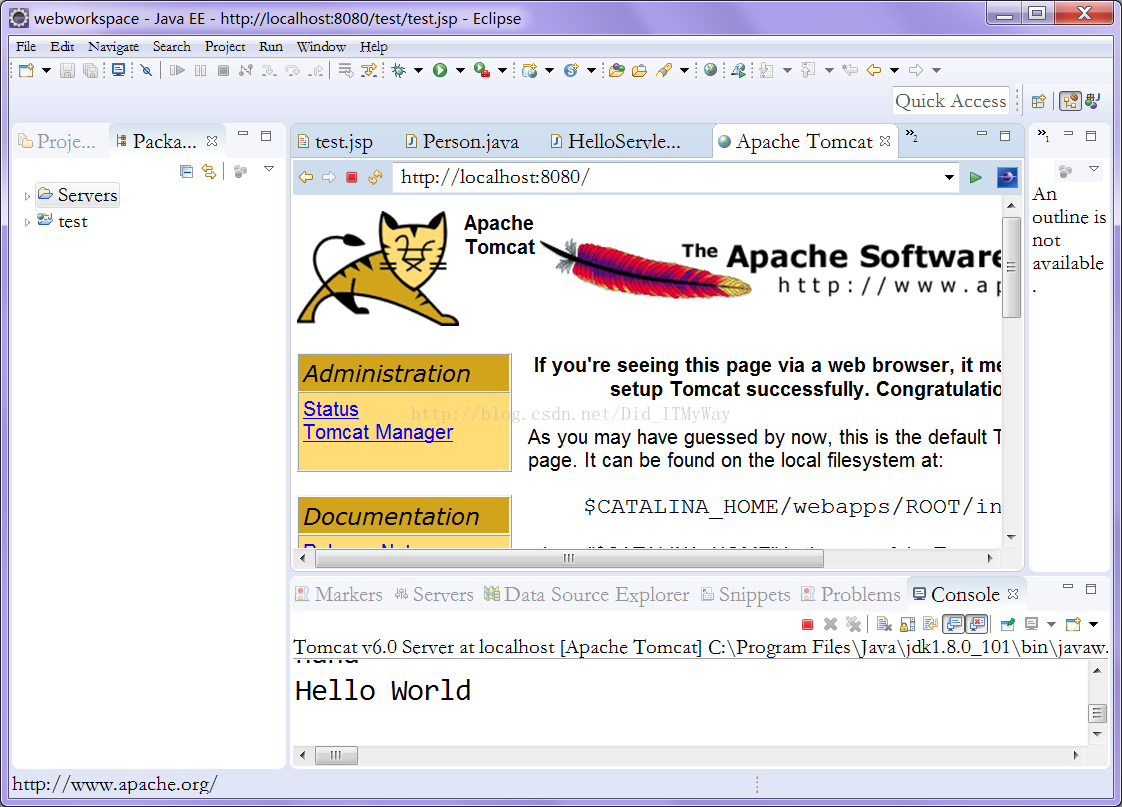Click the red Terminate icon in Console
Viewport: 1122px width, 807px height.
807,625
